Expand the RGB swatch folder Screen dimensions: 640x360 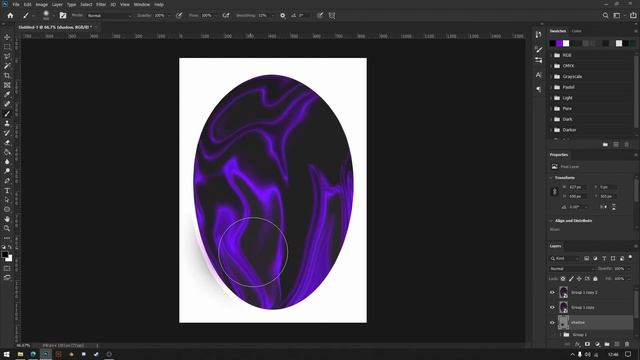tap(551, 55)
